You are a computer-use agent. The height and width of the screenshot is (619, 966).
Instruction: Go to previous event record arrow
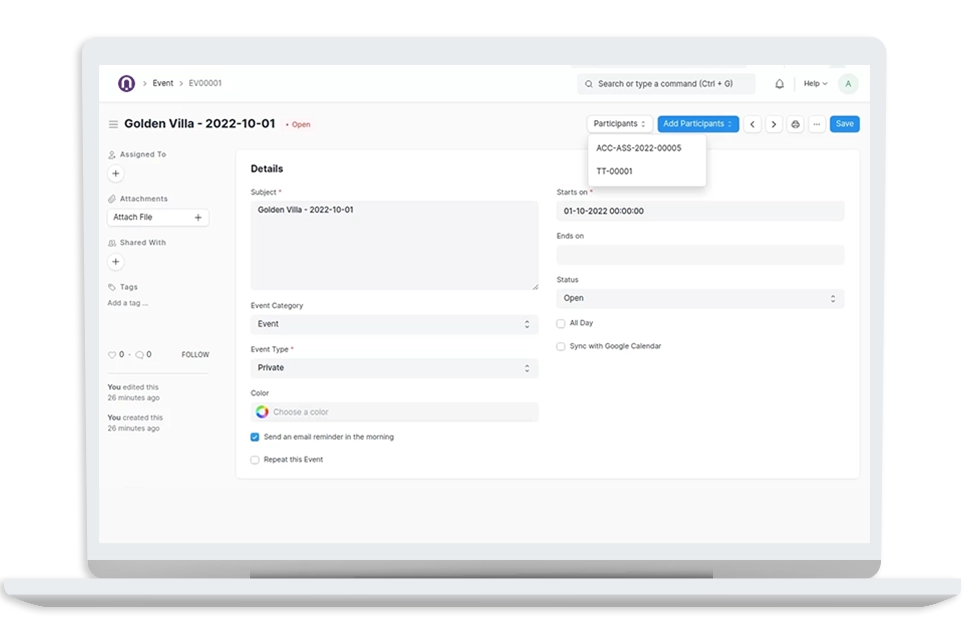[752, 124]
